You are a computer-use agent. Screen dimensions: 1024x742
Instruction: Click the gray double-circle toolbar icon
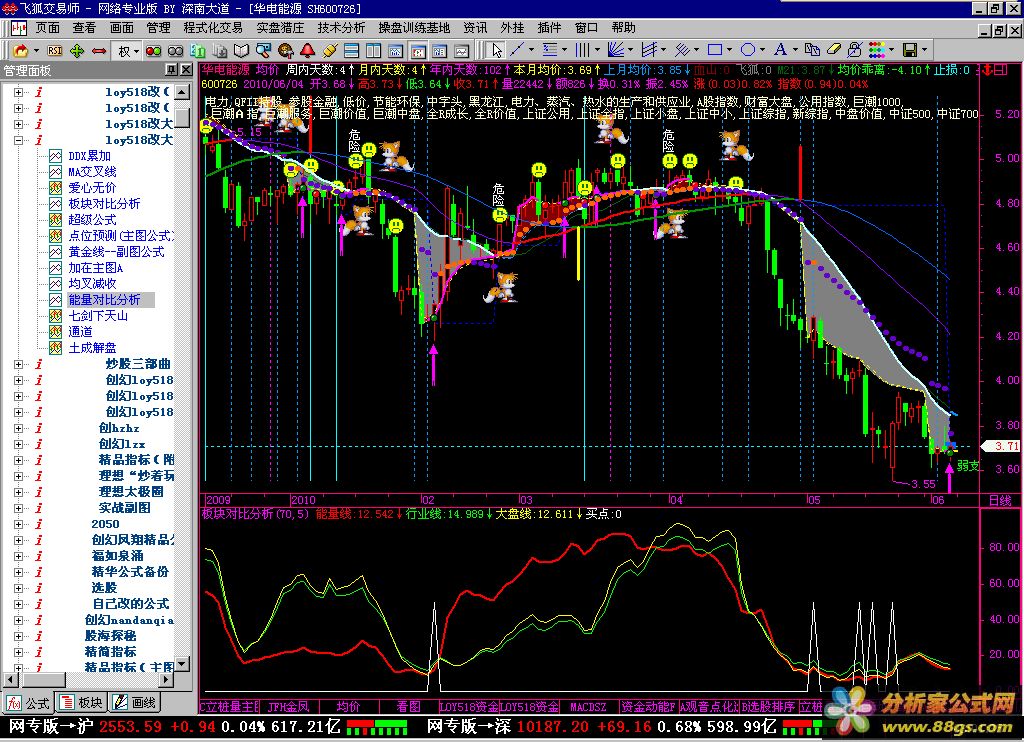(176, 50)
